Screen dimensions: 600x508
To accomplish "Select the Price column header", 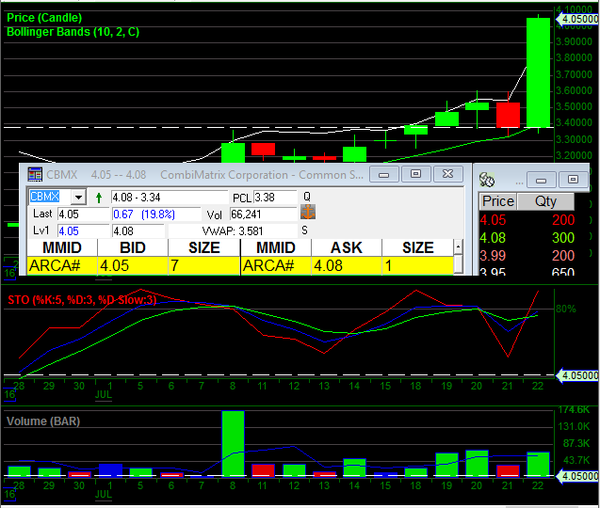I will [x=498, y=201].
